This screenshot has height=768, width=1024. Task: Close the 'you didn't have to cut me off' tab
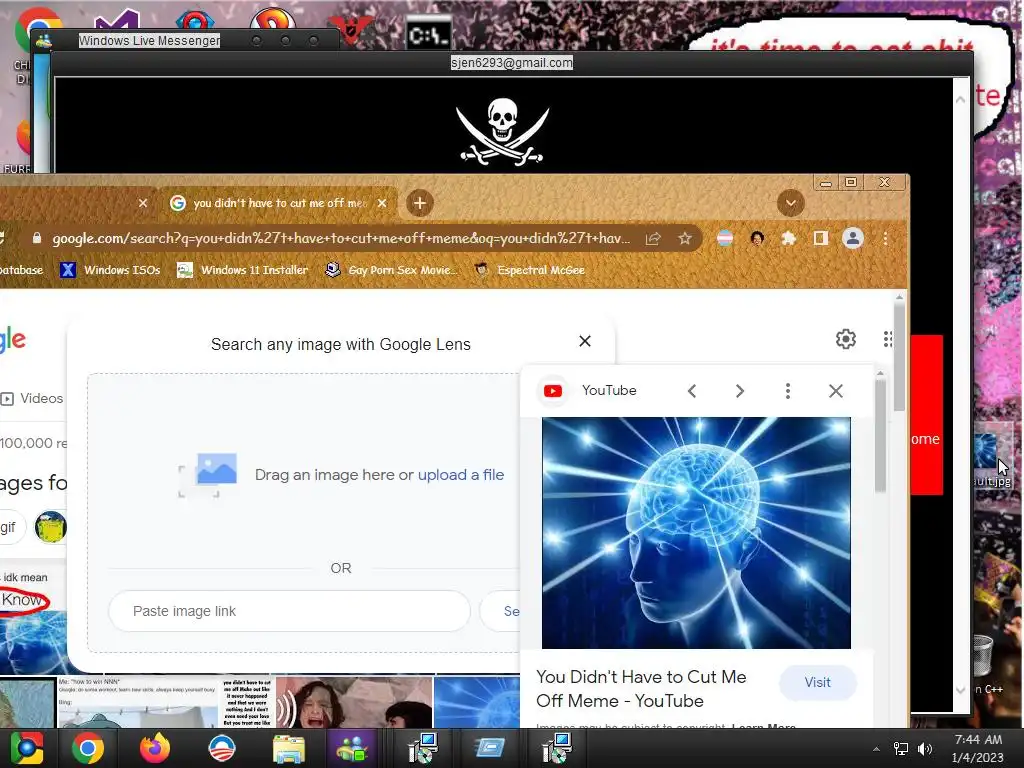[382, 203]
